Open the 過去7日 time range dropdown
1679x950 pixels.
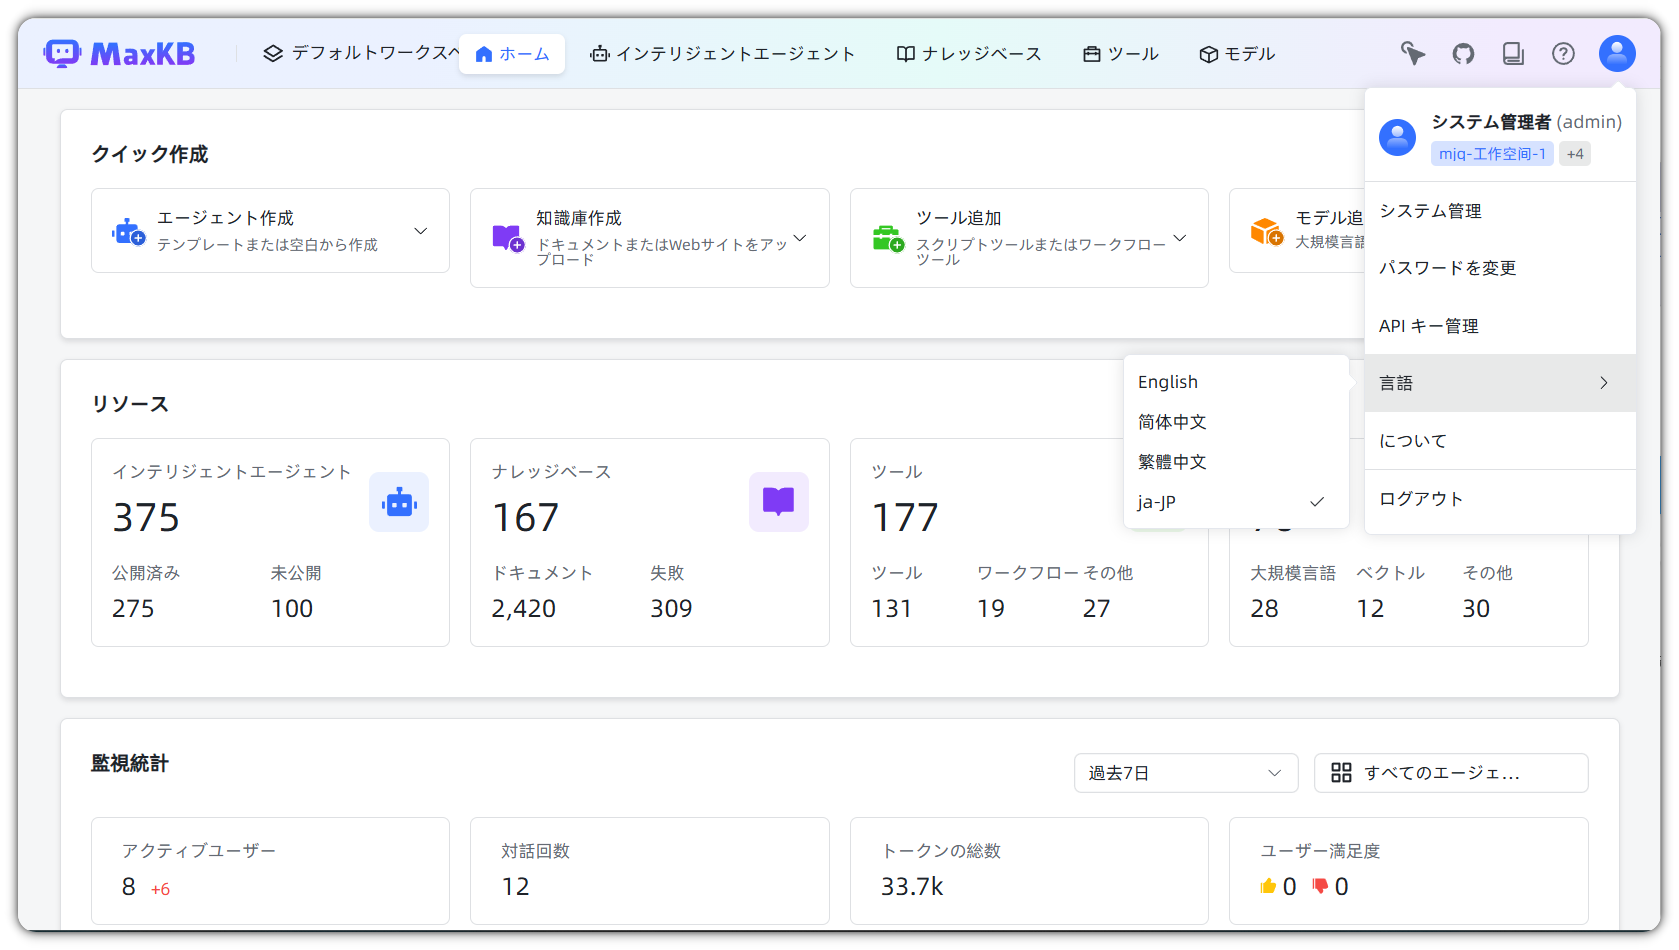pos(1186,773)
